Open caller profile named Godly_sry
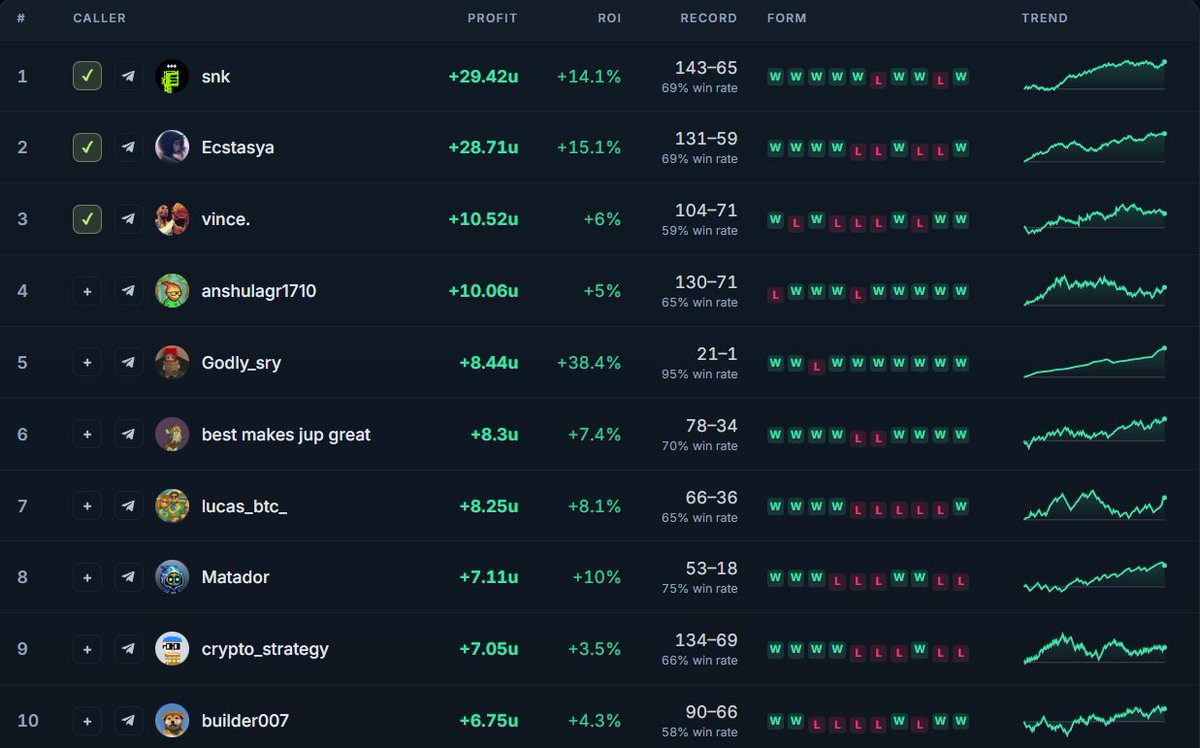The height and width of the screenshot is (748, 1200). coord(241,363)
